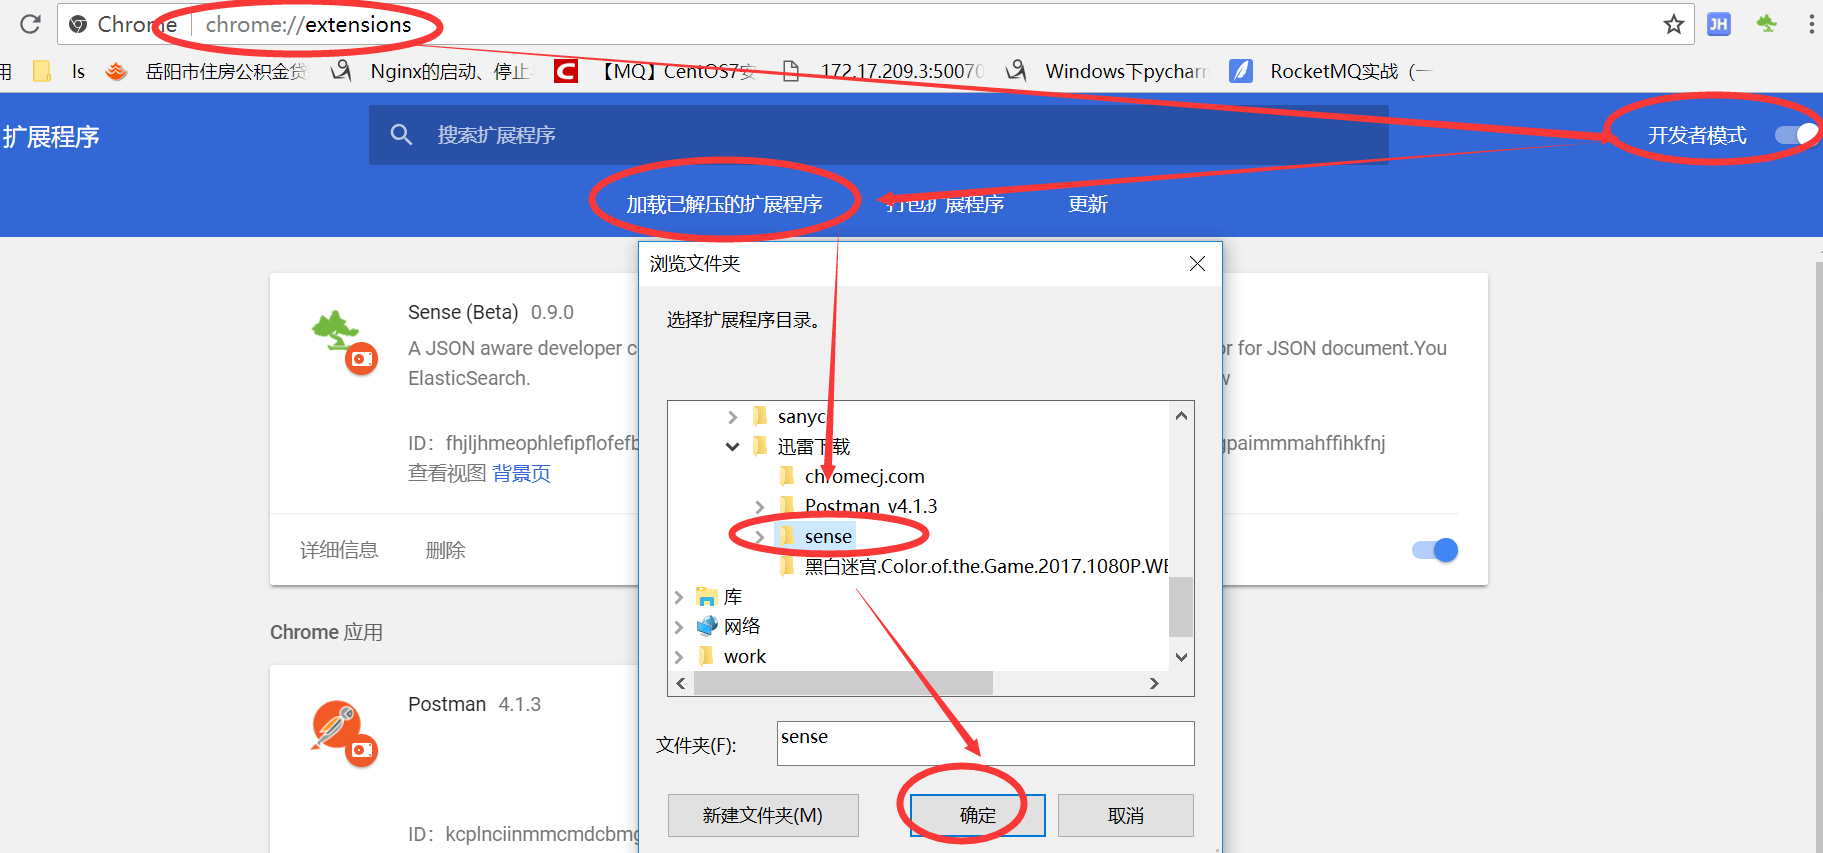Expand the sense folder node
The height and width of the screenshot is (853, 1823).
pos(759,537)
